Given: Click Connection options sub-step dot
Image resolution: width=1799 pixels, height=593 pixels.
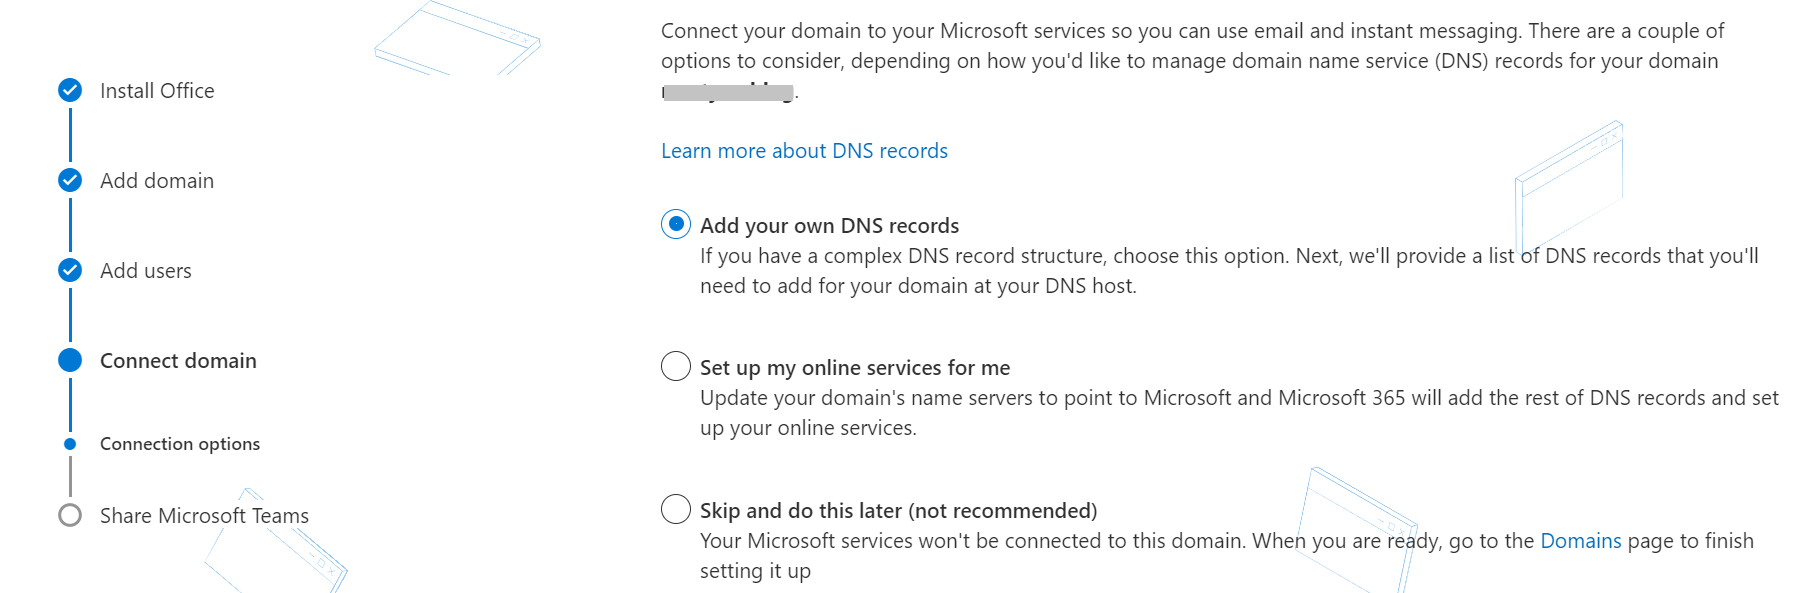Looking at the screenshot, I should point(70,444).
